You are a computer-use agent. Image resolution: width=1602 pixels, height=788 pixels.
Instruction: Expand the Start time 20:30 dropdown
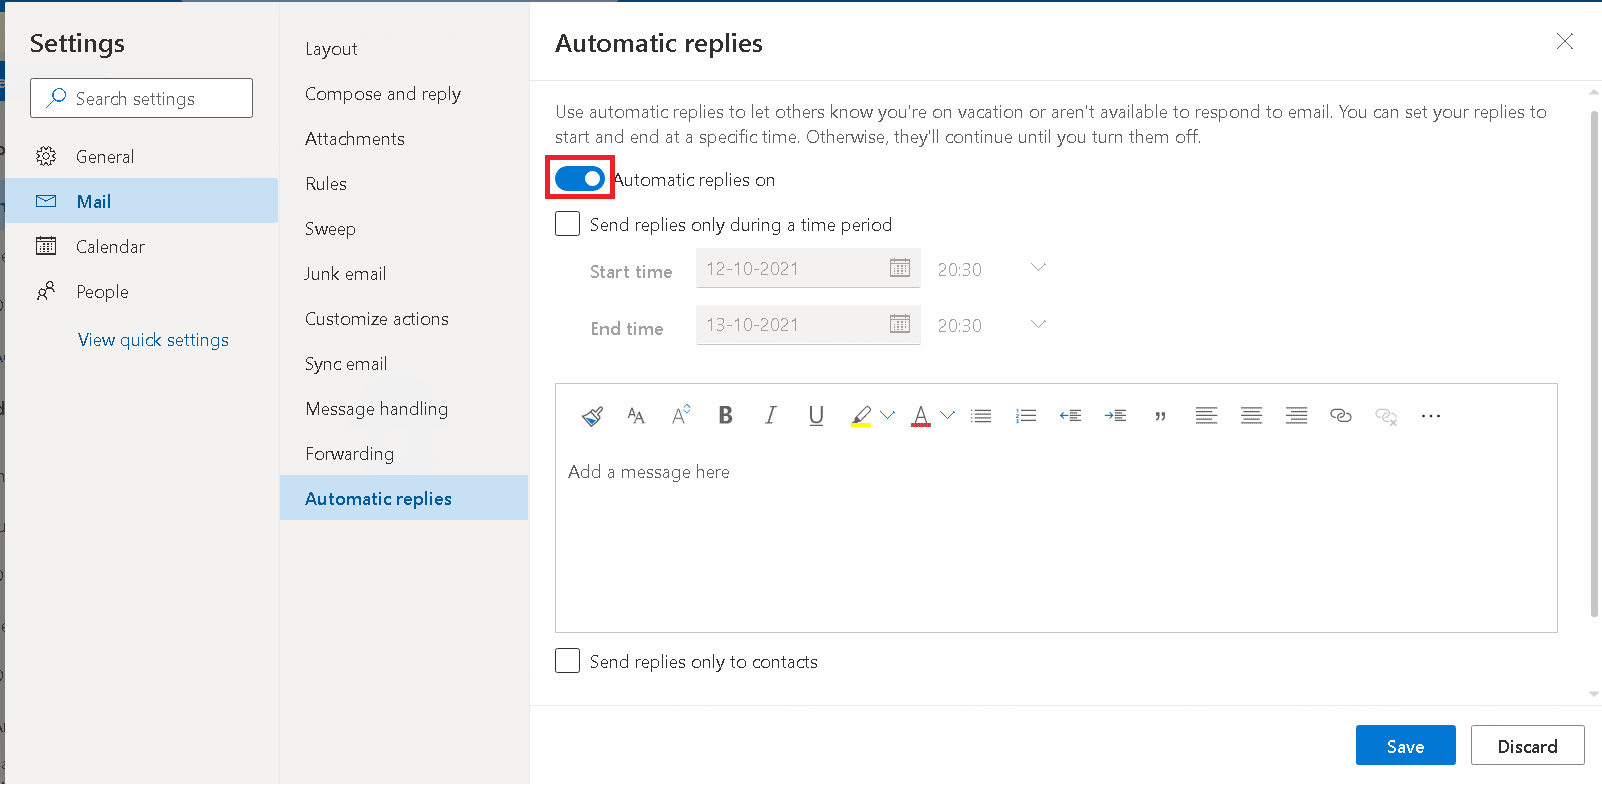[x=1038, y=267]
